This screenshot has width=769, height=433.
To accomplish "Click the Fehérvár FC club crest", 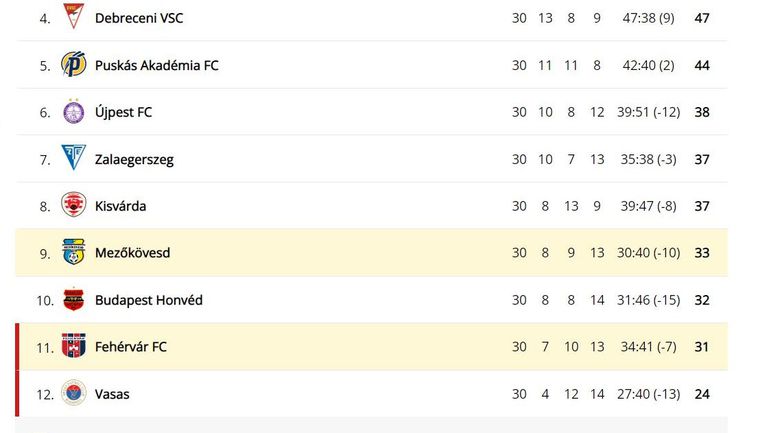I will [74, 346].
